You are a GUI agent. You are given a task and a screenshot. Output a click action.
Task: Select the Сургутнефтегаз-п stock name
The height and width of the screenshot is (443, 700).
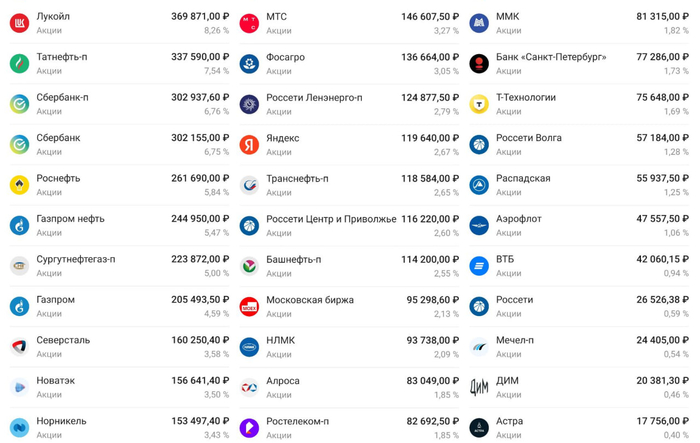click(x=76, y=259)
